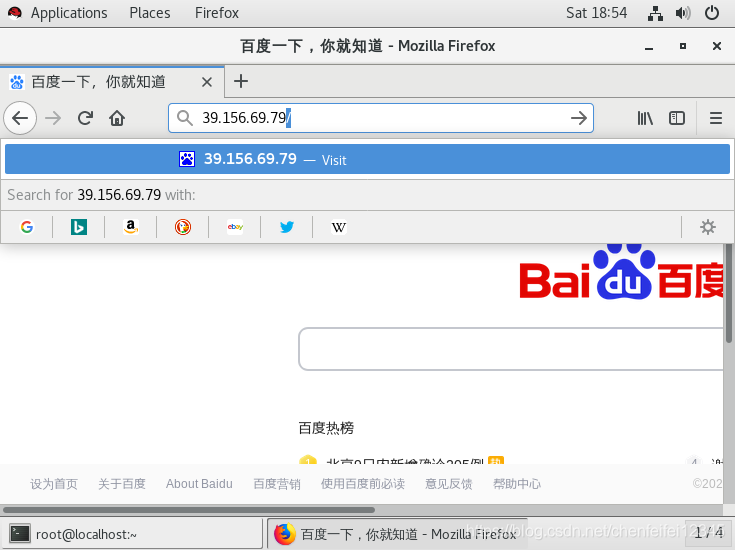735x550 pixels.
Task: Search with Bing icon
Action: pos(79,227)
